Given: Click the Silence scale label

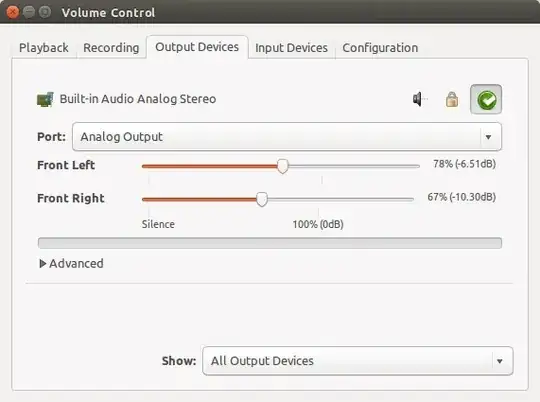Looking at the screenshot, I should [158, 224].
